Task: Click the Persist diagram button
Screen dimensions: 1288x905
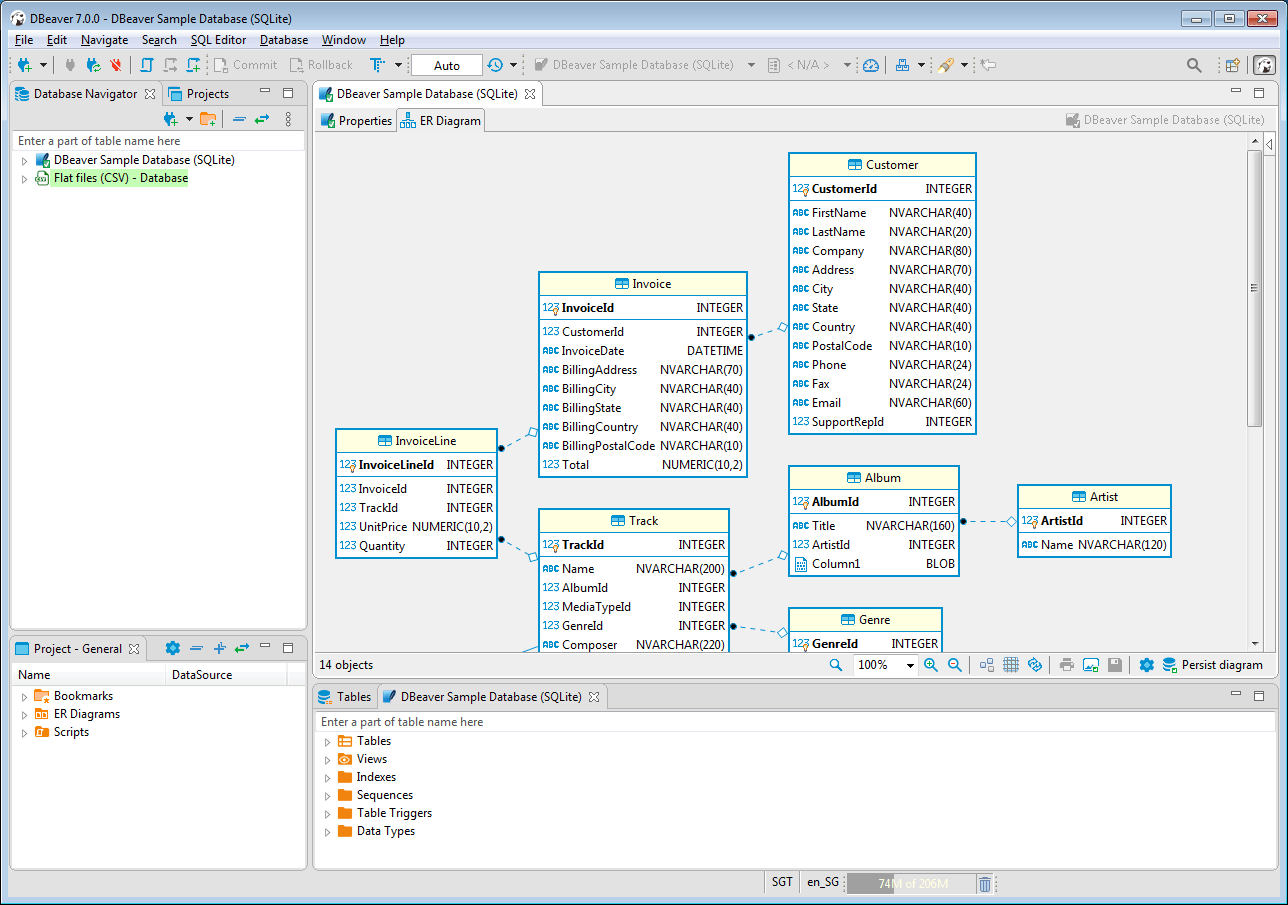Action: (x=1212, y=665)
